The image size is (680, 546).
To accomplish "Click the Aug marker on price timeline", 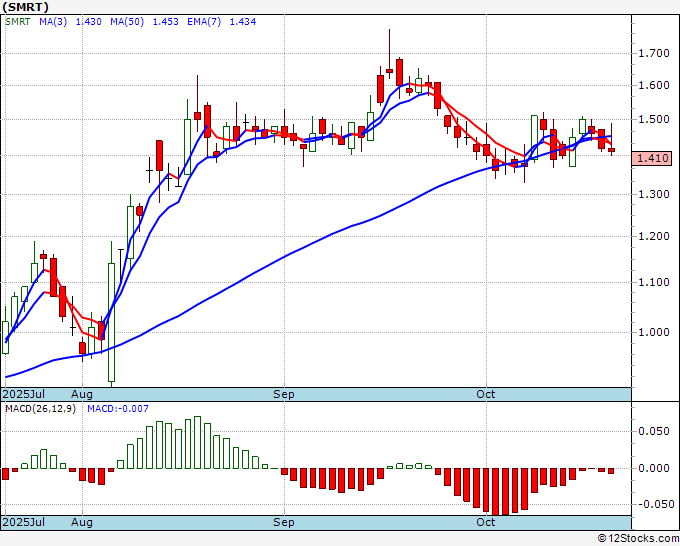I will coord(82,394).
